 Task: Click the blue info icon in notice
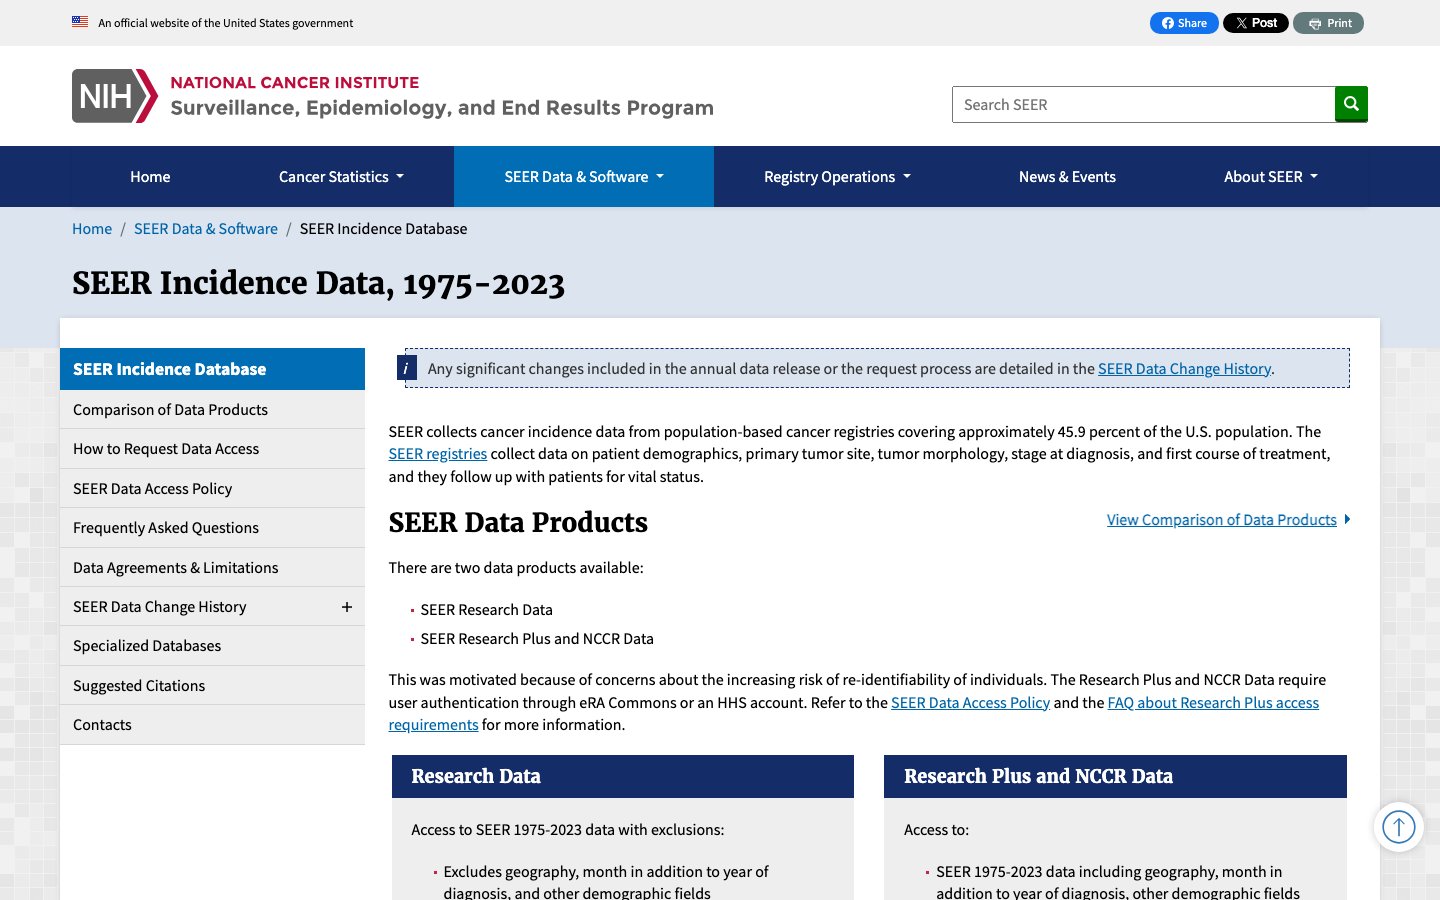click(x=407, y=368)
